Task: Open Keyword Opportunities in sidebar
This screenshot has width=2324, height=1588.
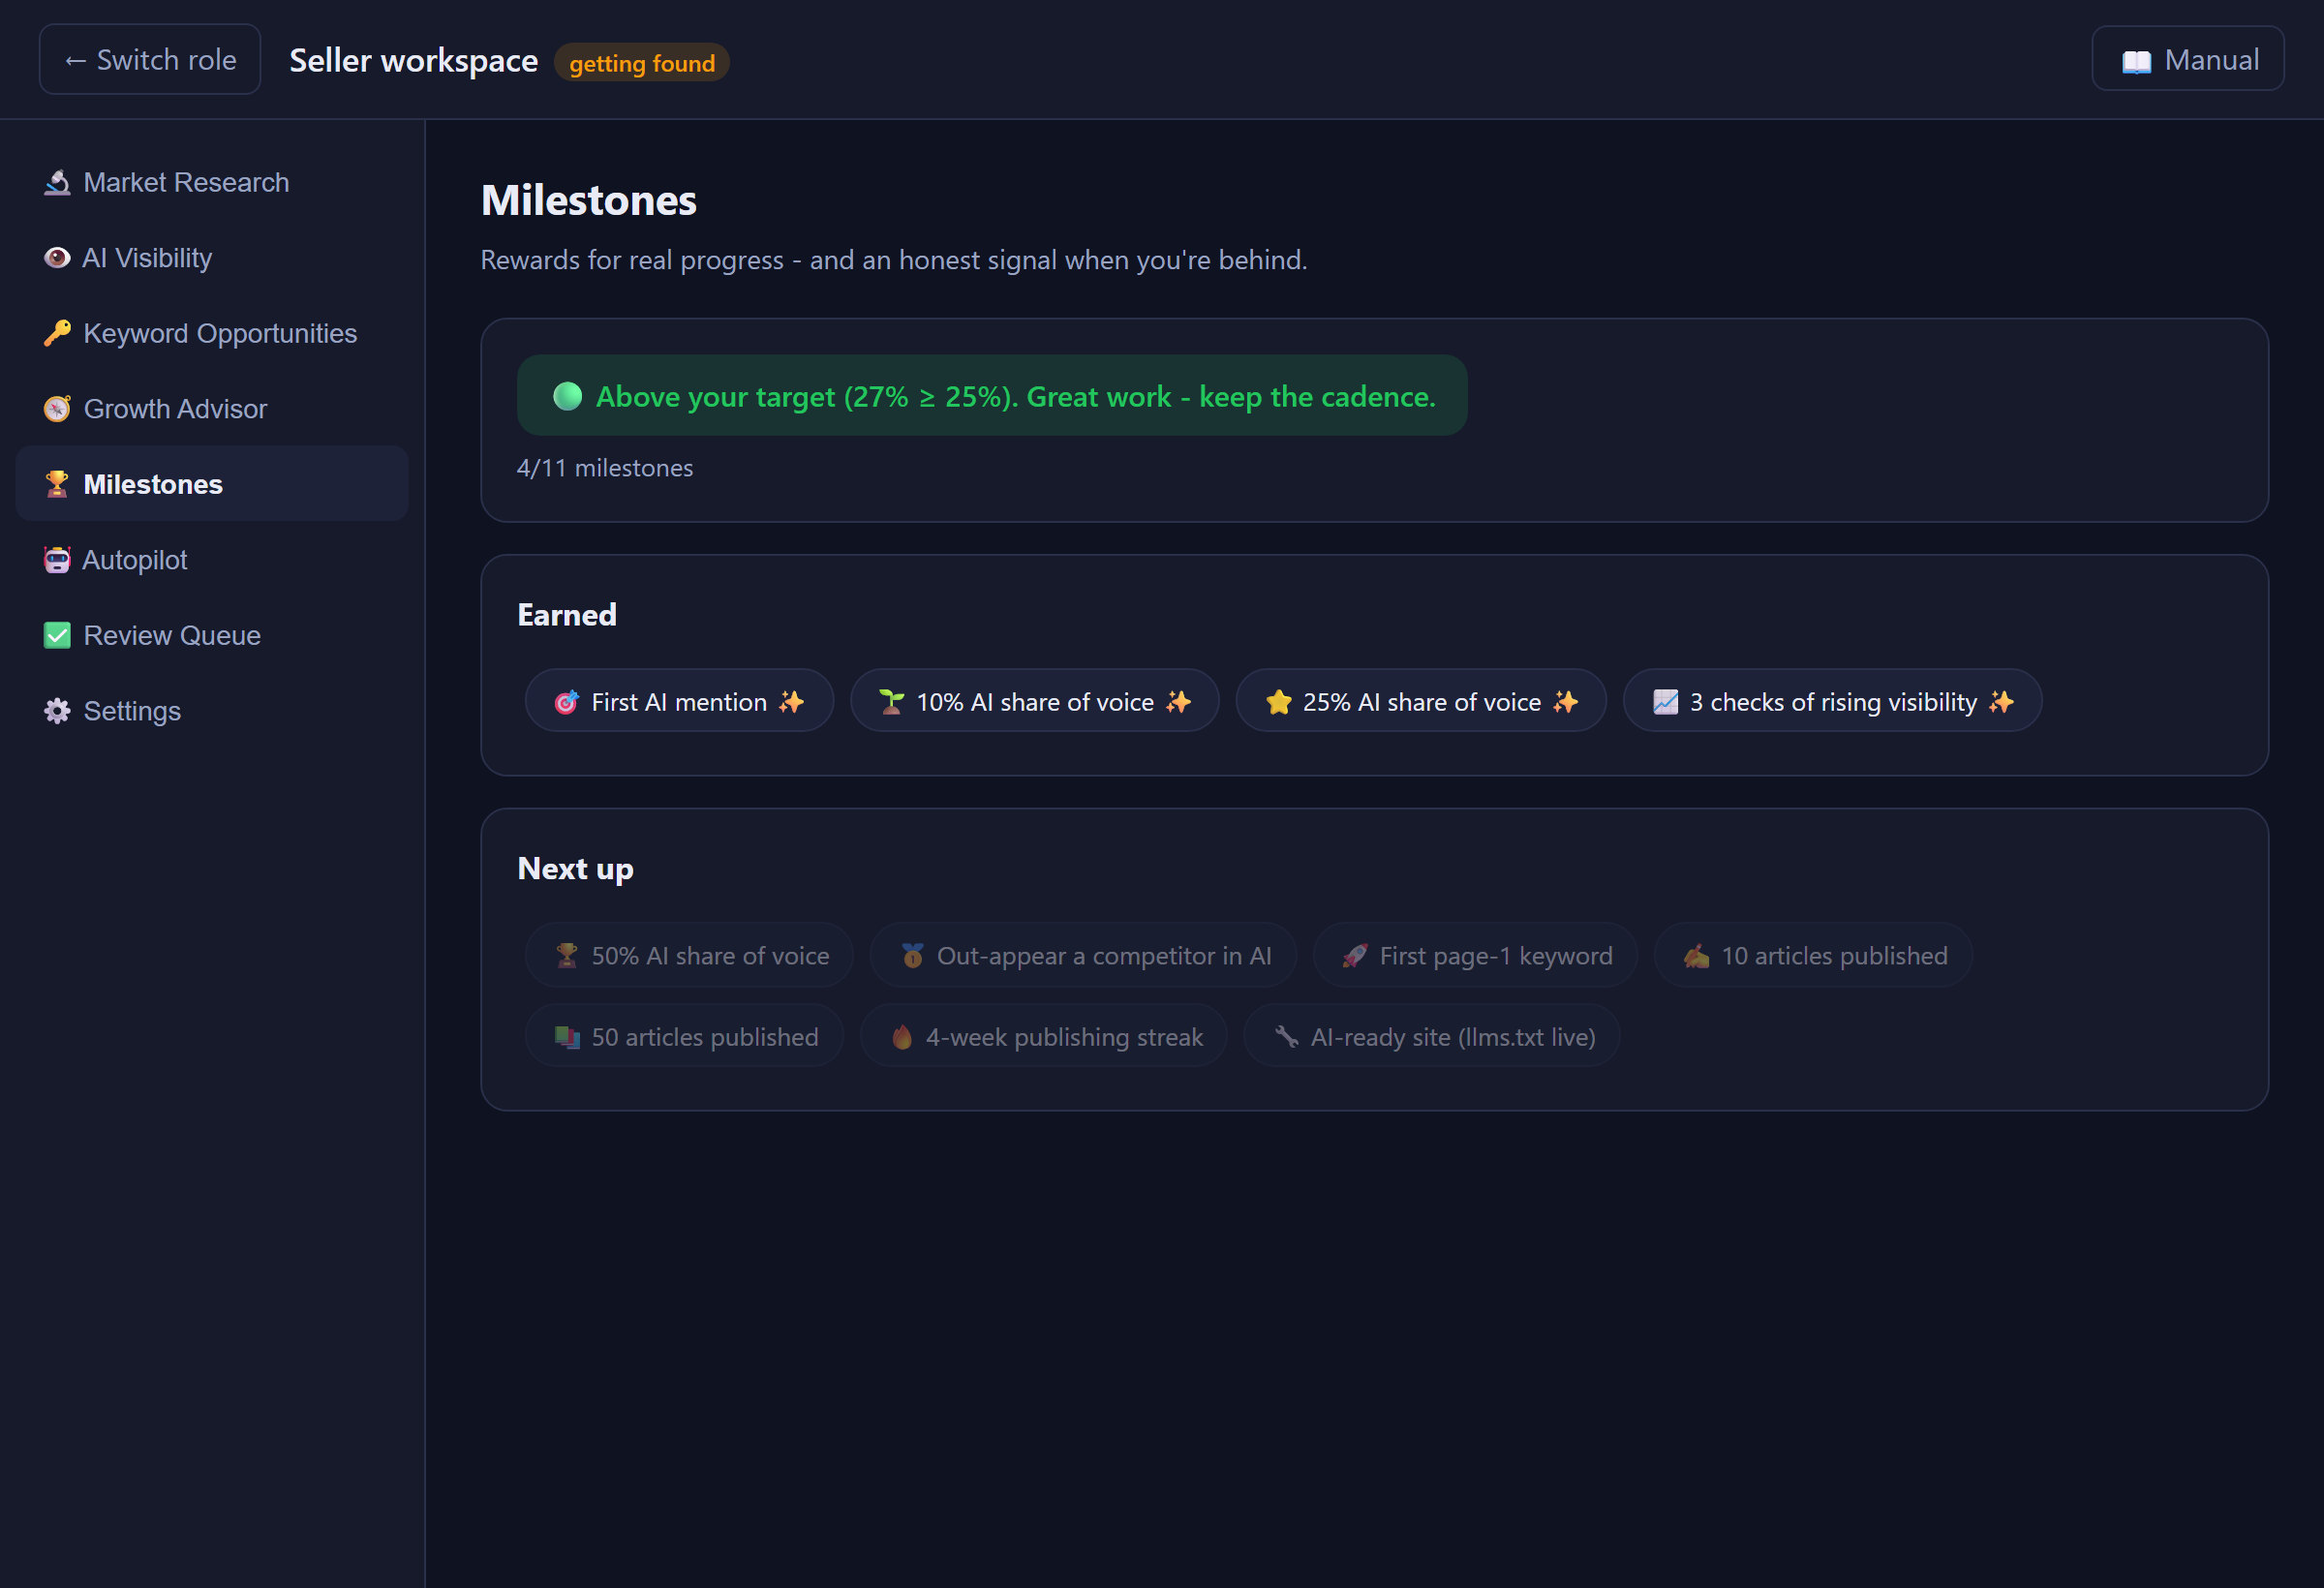Action: pos(212,333)
